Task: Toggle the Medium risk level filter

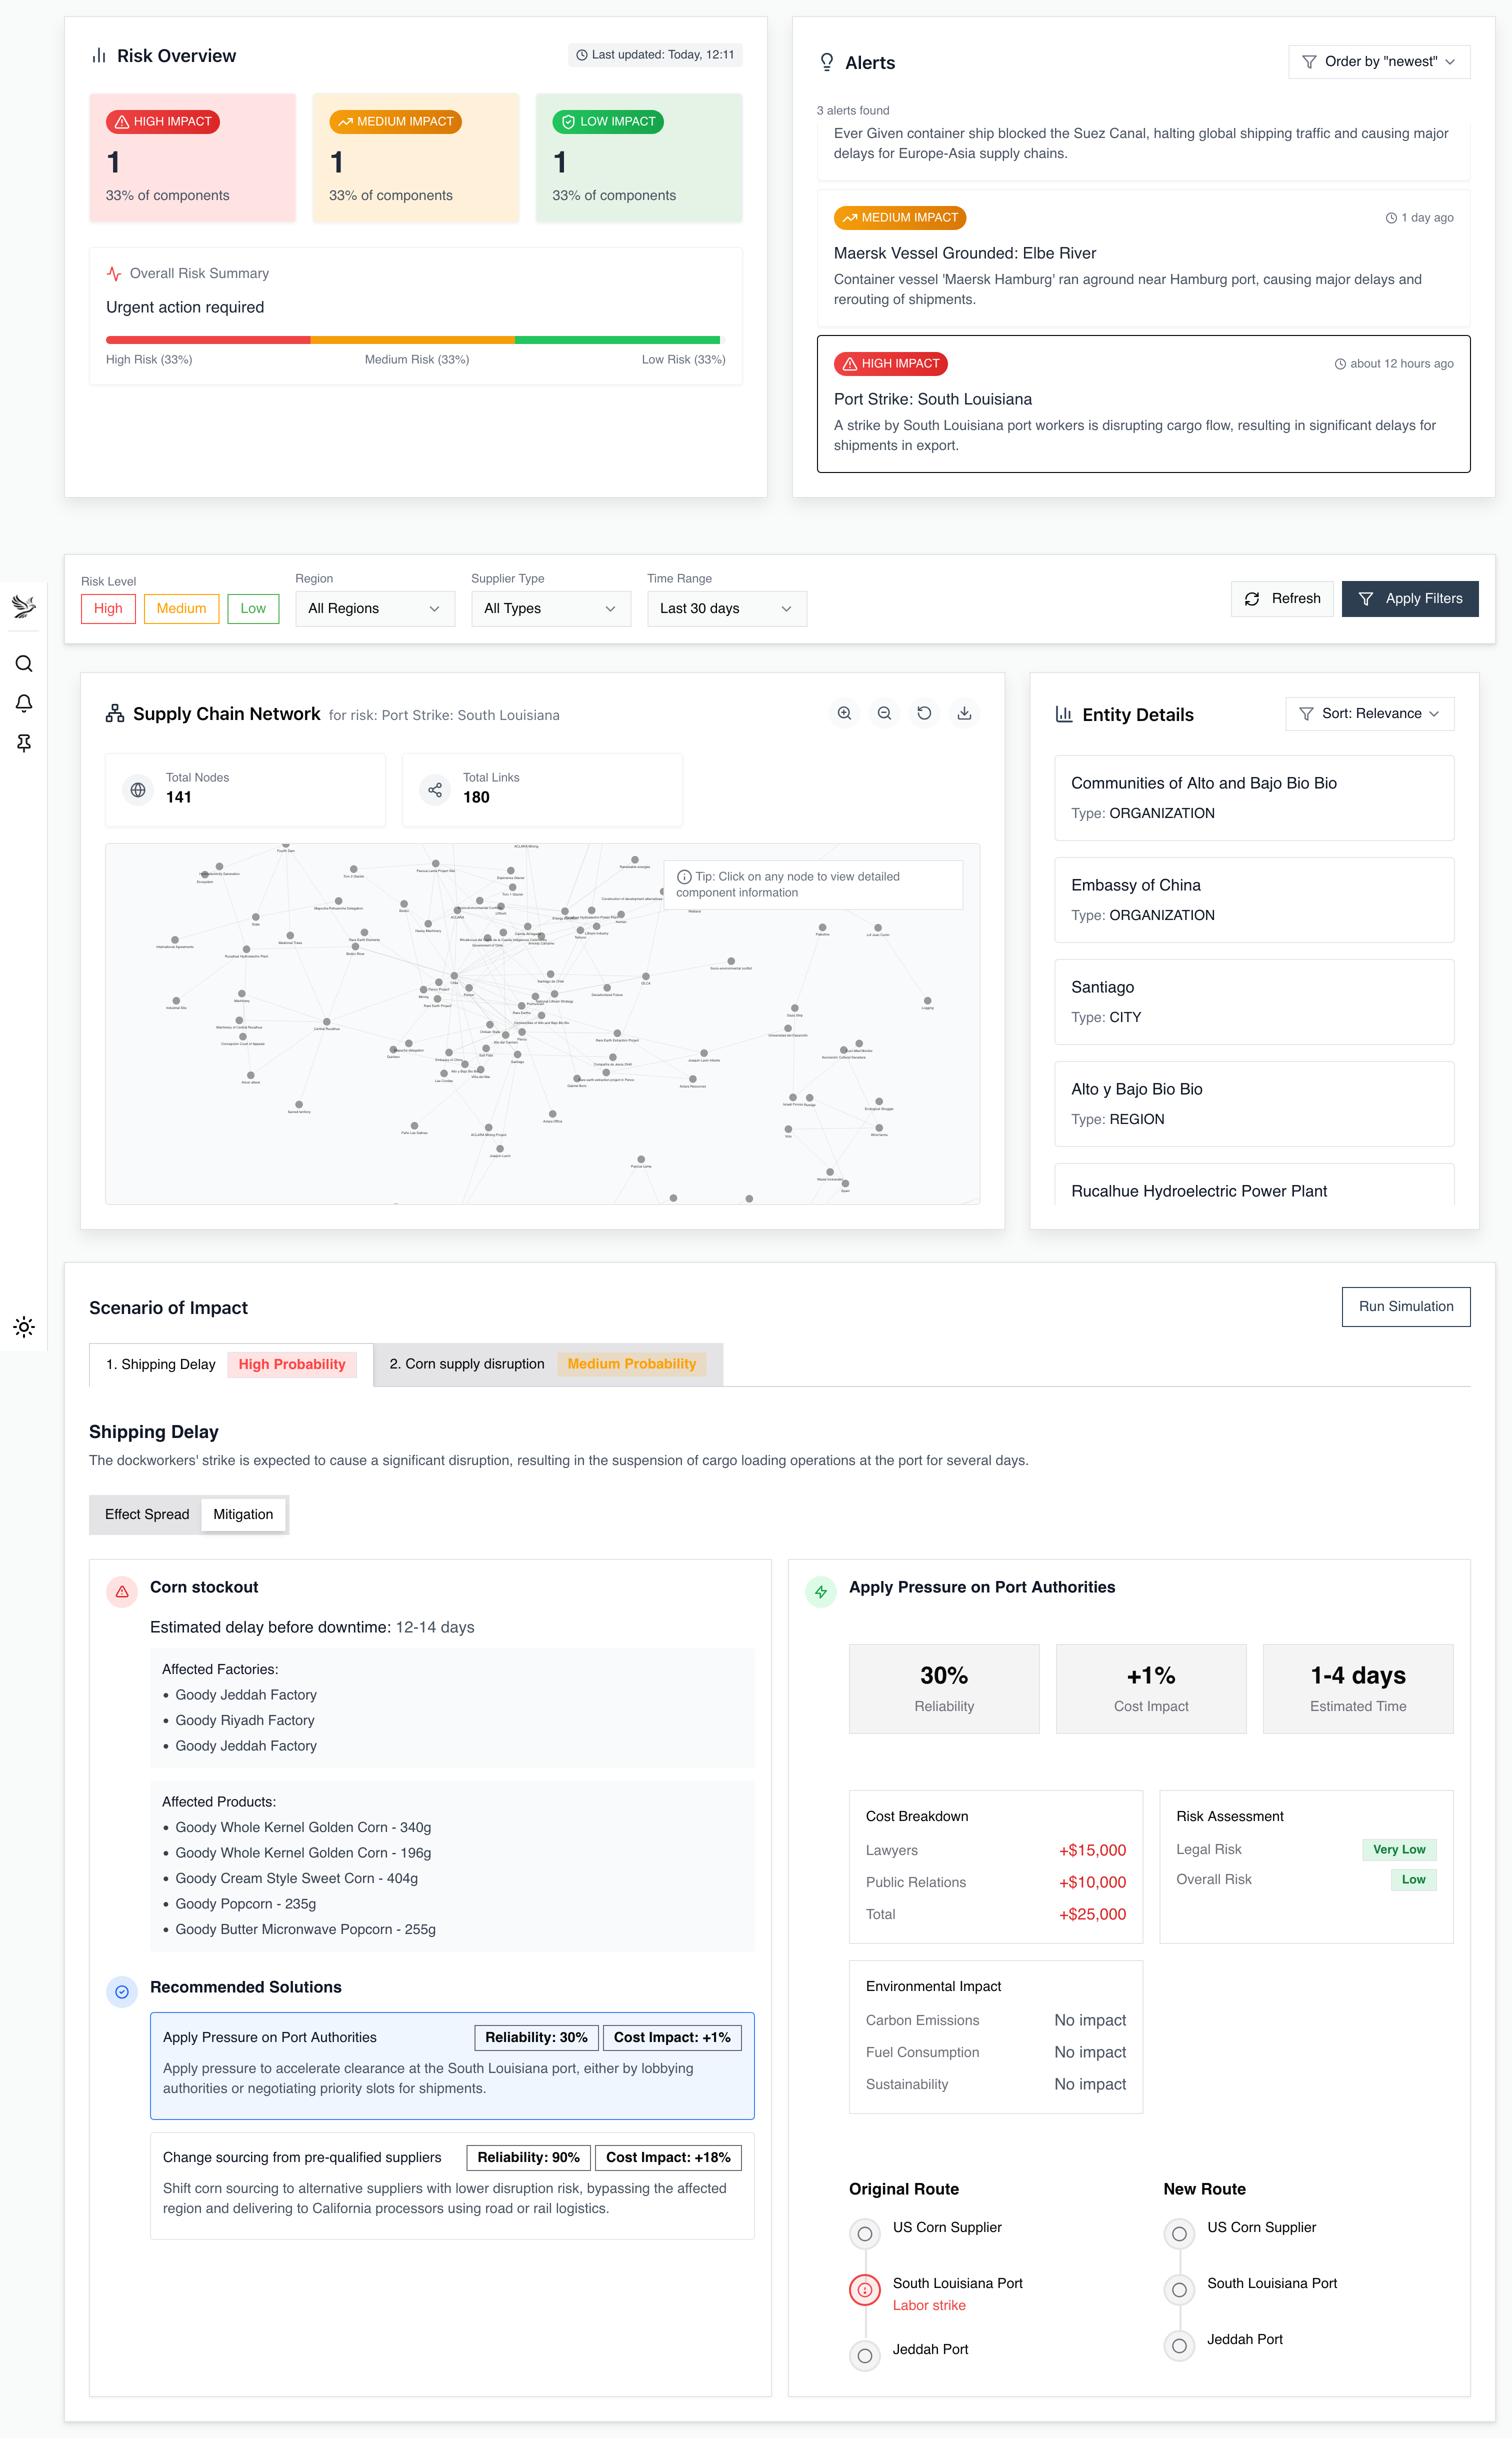Action: 181,608
